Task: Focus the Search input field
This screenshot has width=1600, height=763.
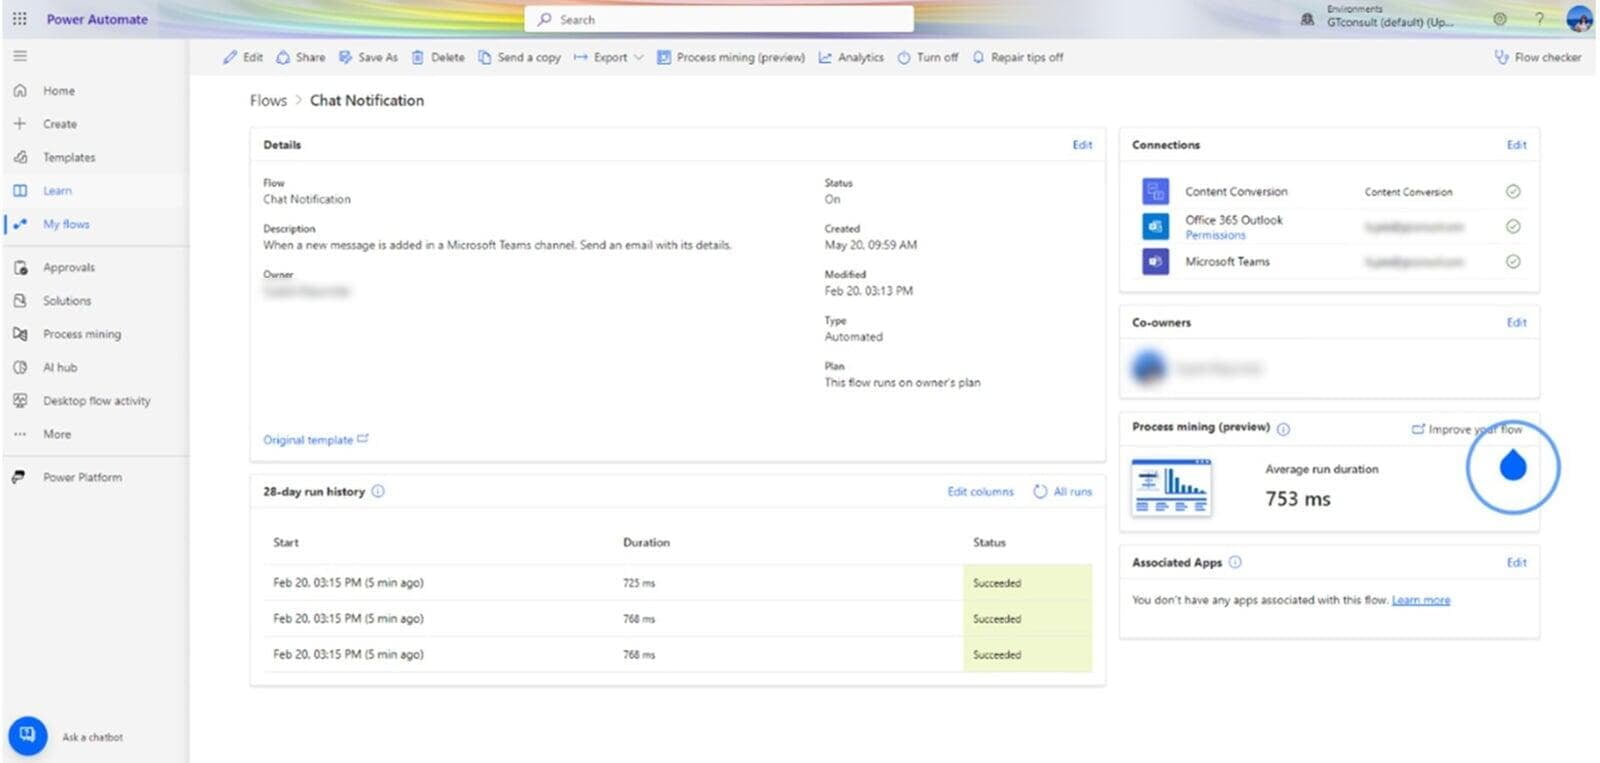Action: tap(719, 19)
